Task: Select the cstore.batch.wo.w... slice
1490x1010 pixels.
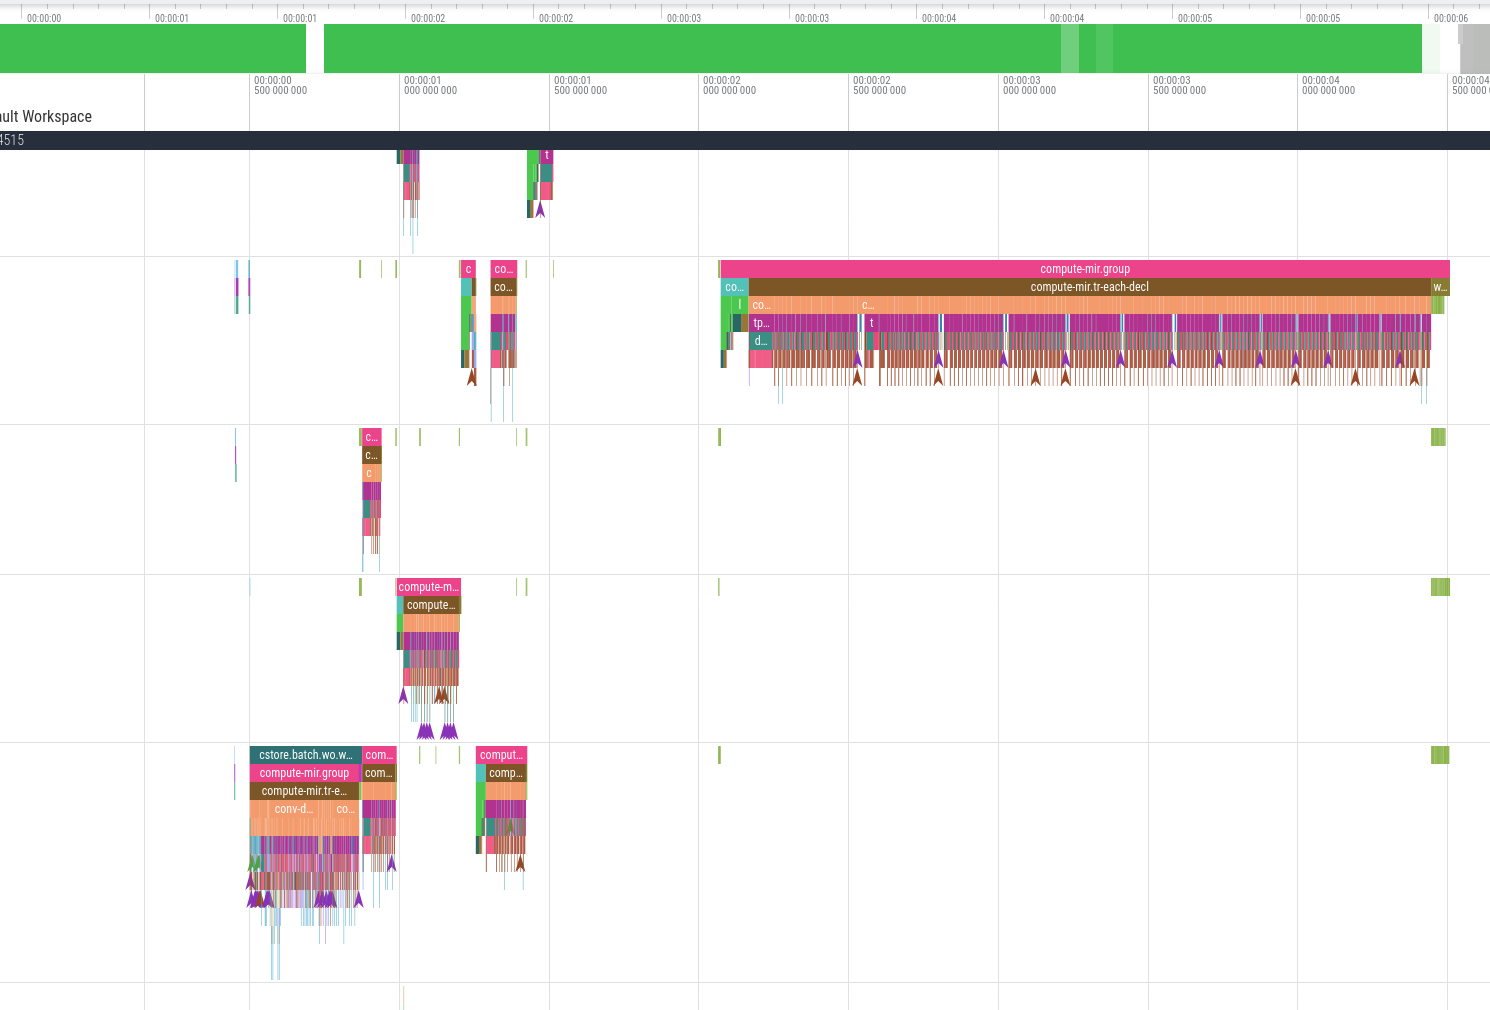Action: coord(305,755)
